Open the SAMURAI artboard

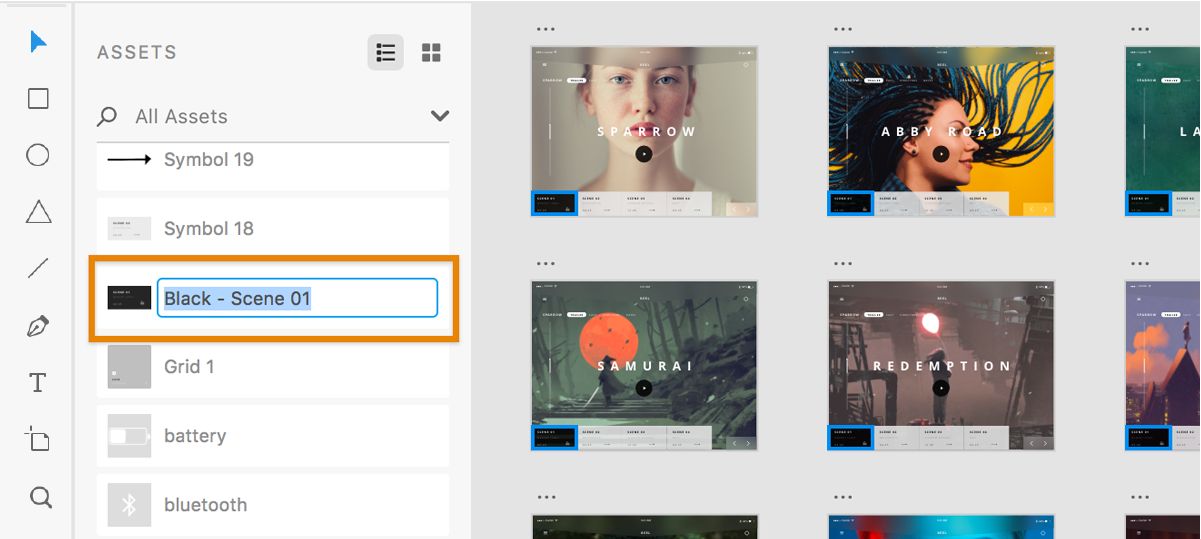[644, 365]
